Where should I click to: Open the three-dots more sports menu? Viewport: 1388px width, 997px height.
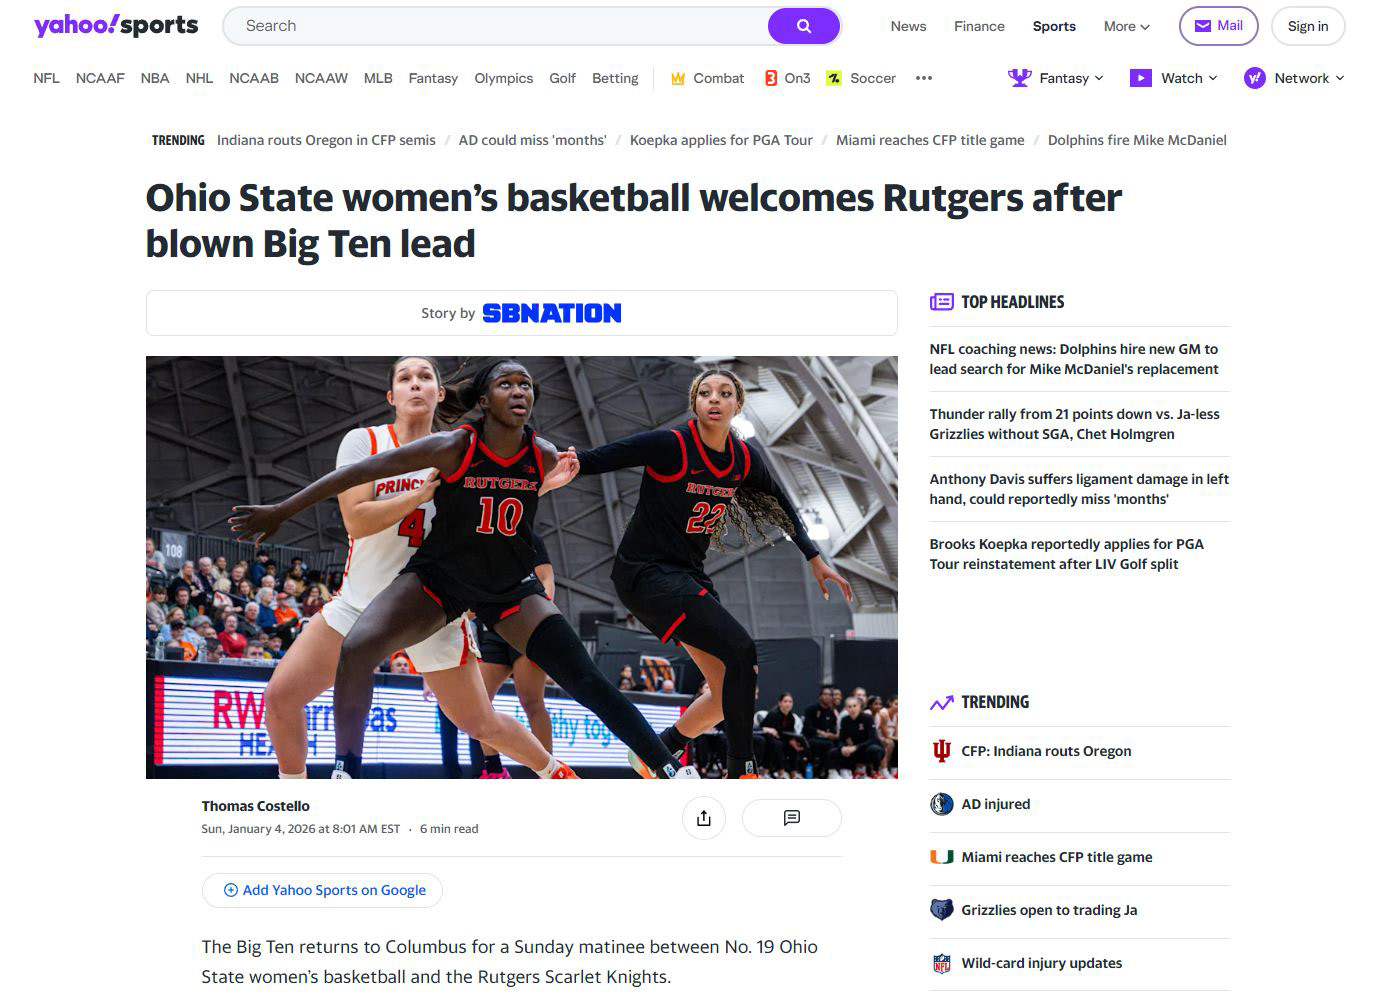click(924, 78)
